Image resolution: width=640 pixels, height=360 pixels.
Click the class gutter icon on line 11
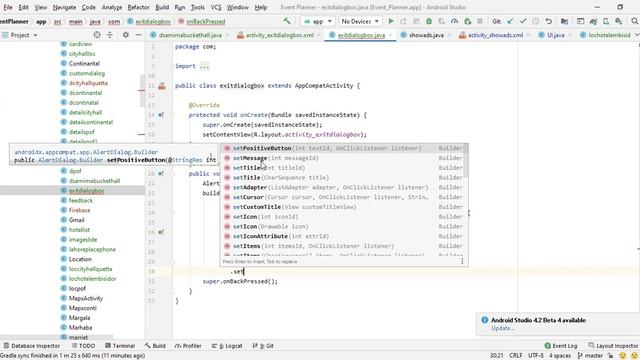tap(162, 86)
